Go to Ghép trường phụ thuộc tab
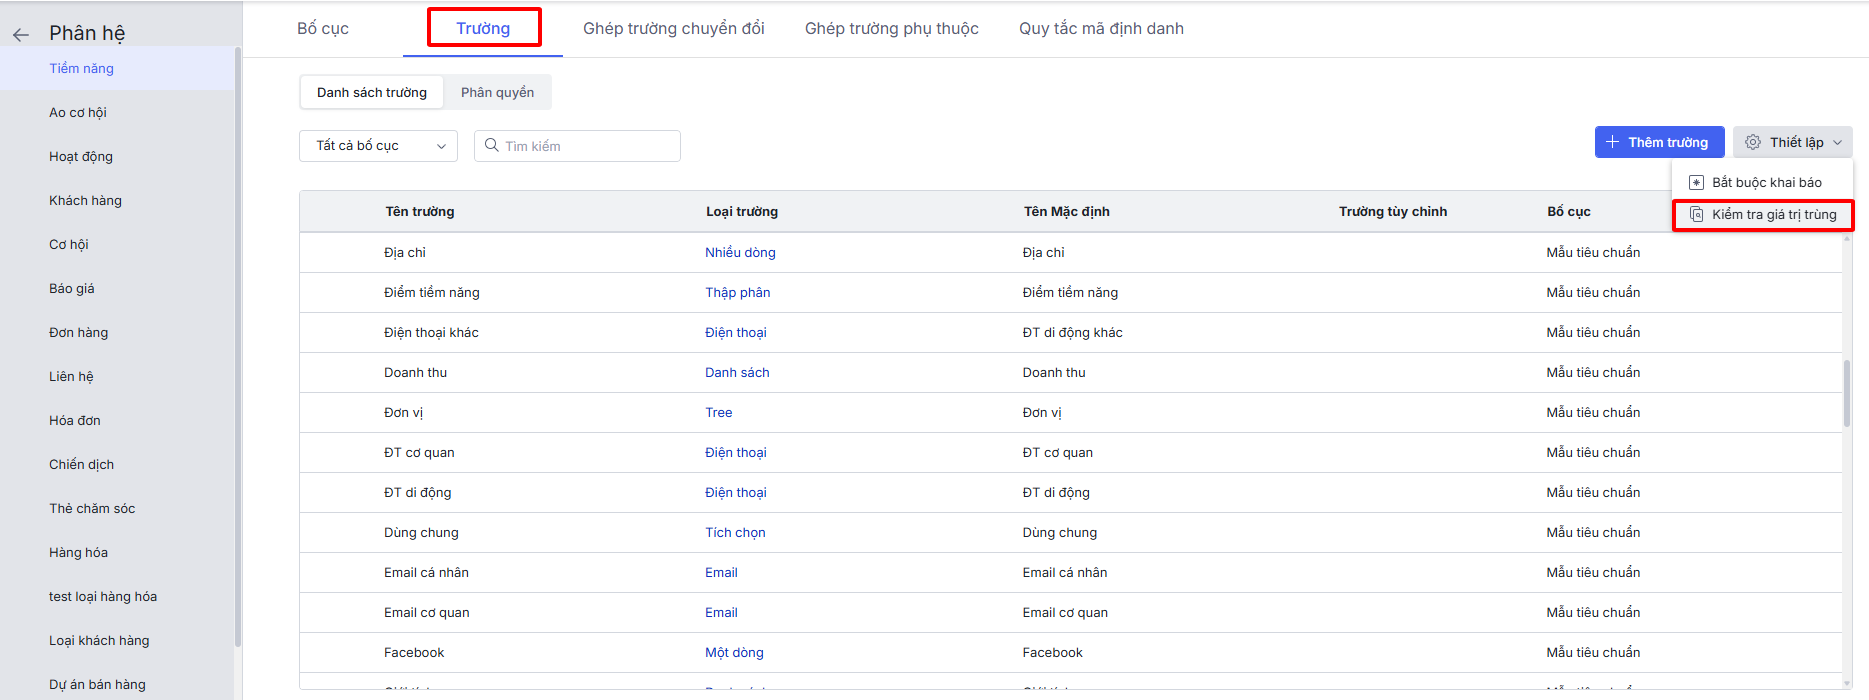 [891, 29]
